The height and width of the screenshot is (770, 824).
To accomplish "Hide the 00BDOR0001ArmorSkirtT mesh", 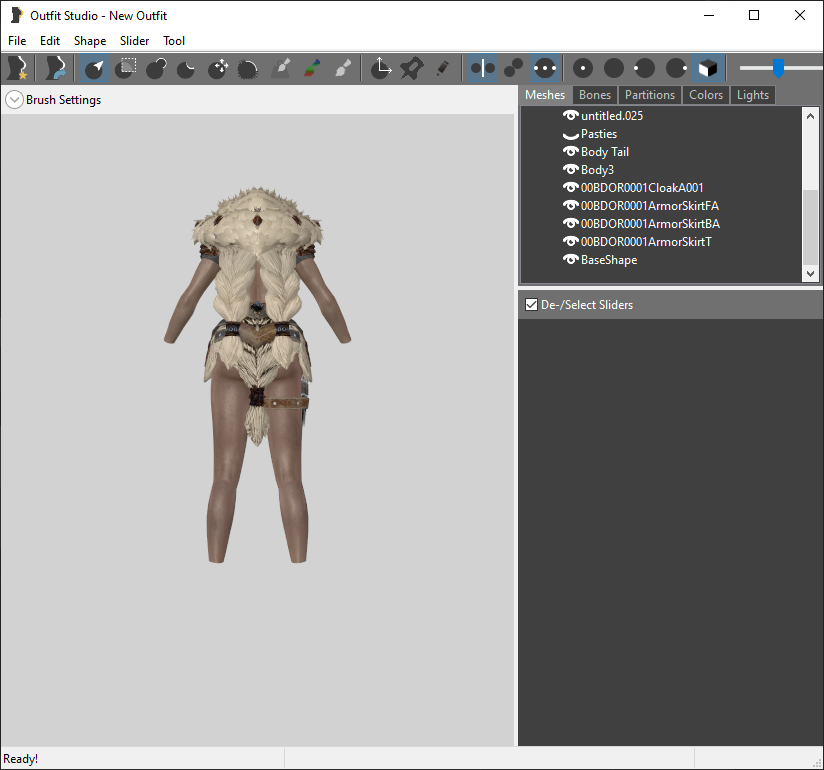I will point(570,241).
